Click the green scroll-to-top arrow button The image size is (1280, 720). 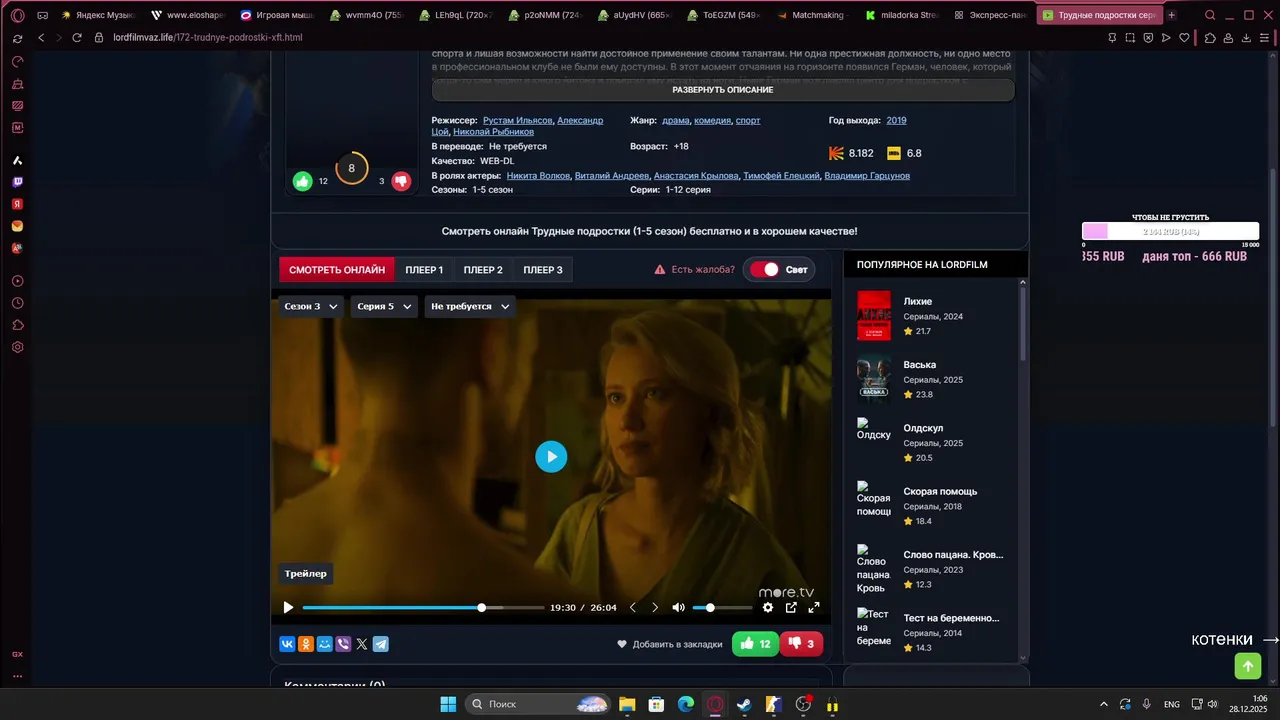tap(1248, 666)
